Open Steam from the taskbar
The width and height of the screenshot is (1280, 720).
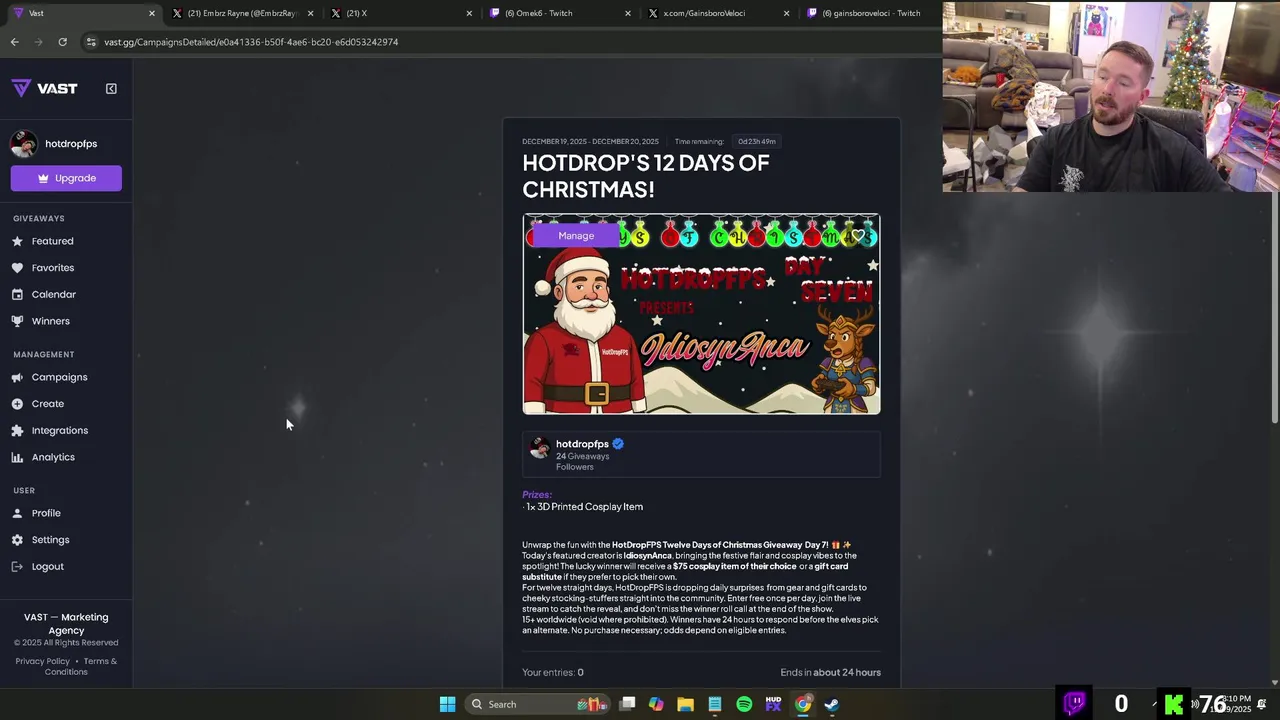point(832,704)
